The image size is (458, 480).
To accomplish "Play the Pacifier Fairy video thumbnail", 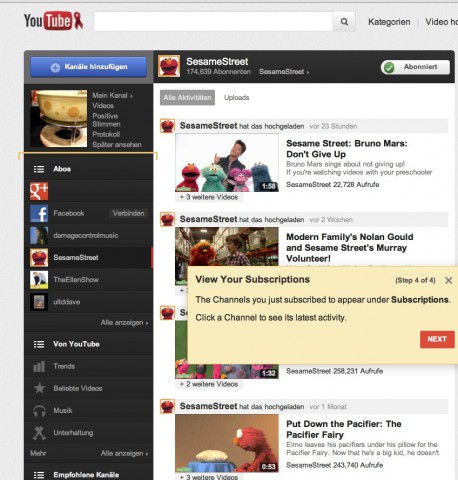I will [227, 443].
